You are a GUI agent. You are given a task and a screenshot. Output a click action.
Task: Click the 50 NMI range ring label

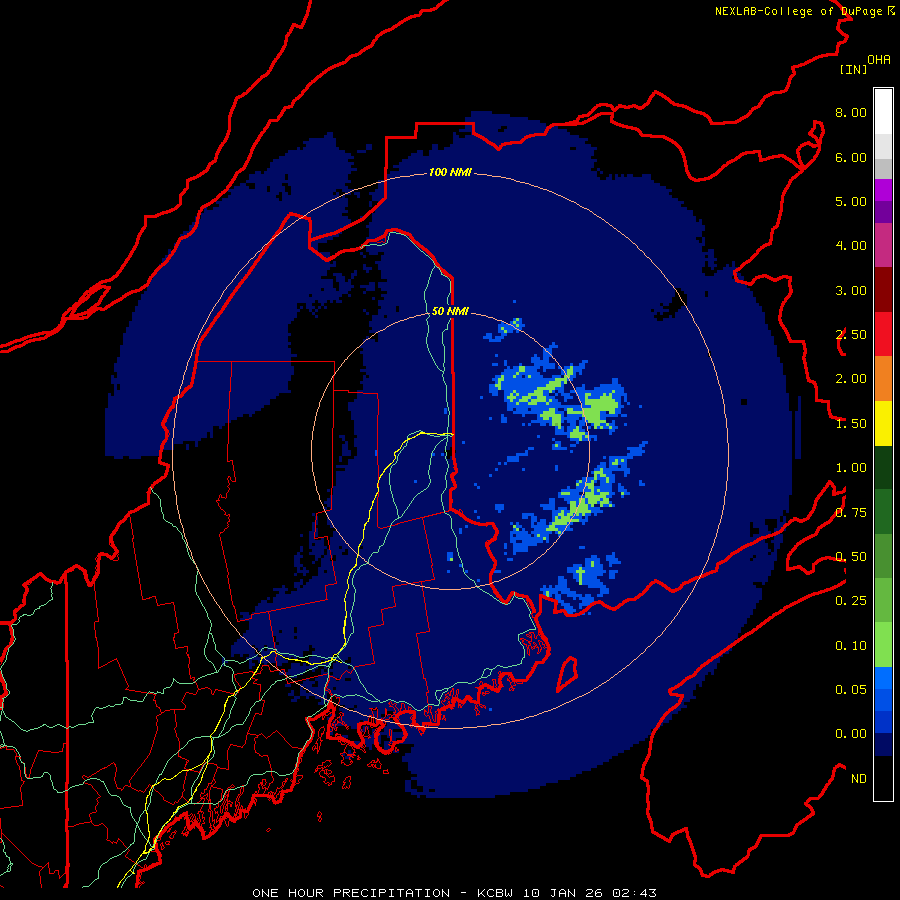pyautogui.click(x=450, y=311)
